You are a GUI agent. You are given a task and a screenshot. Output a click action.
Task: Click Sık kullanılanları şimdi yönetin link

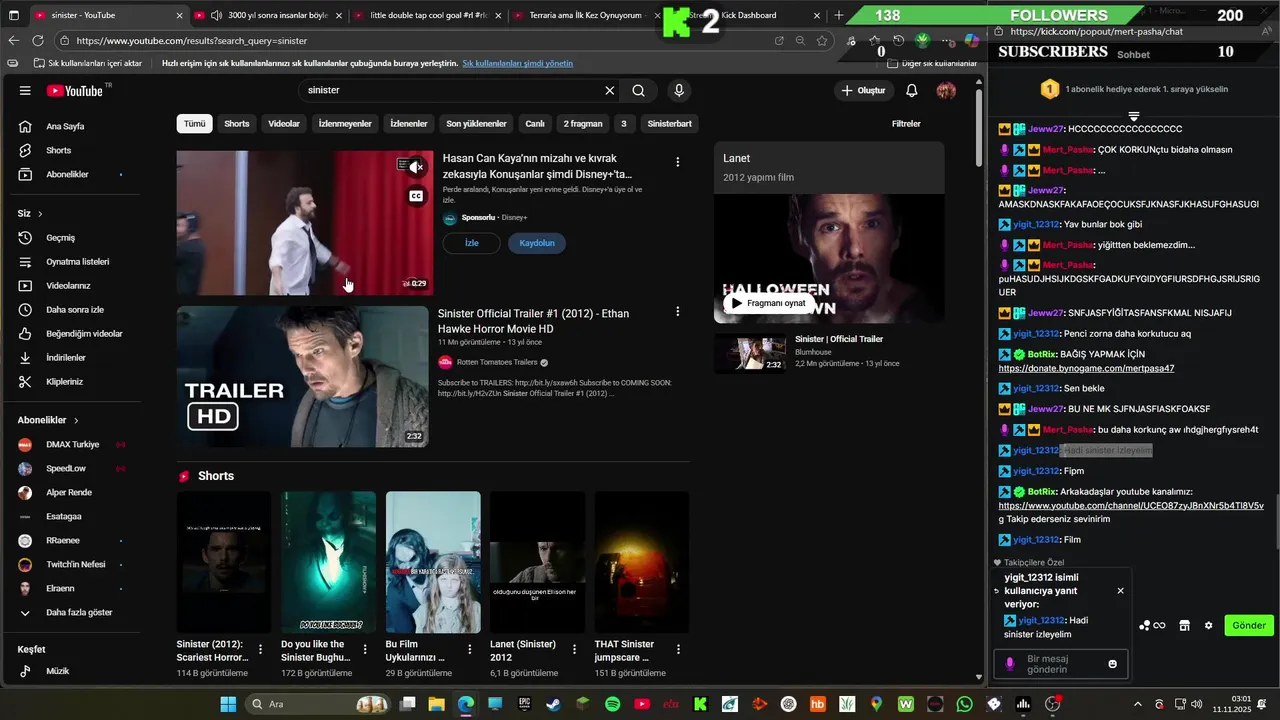pyautogui.click(x=517, y=63)
